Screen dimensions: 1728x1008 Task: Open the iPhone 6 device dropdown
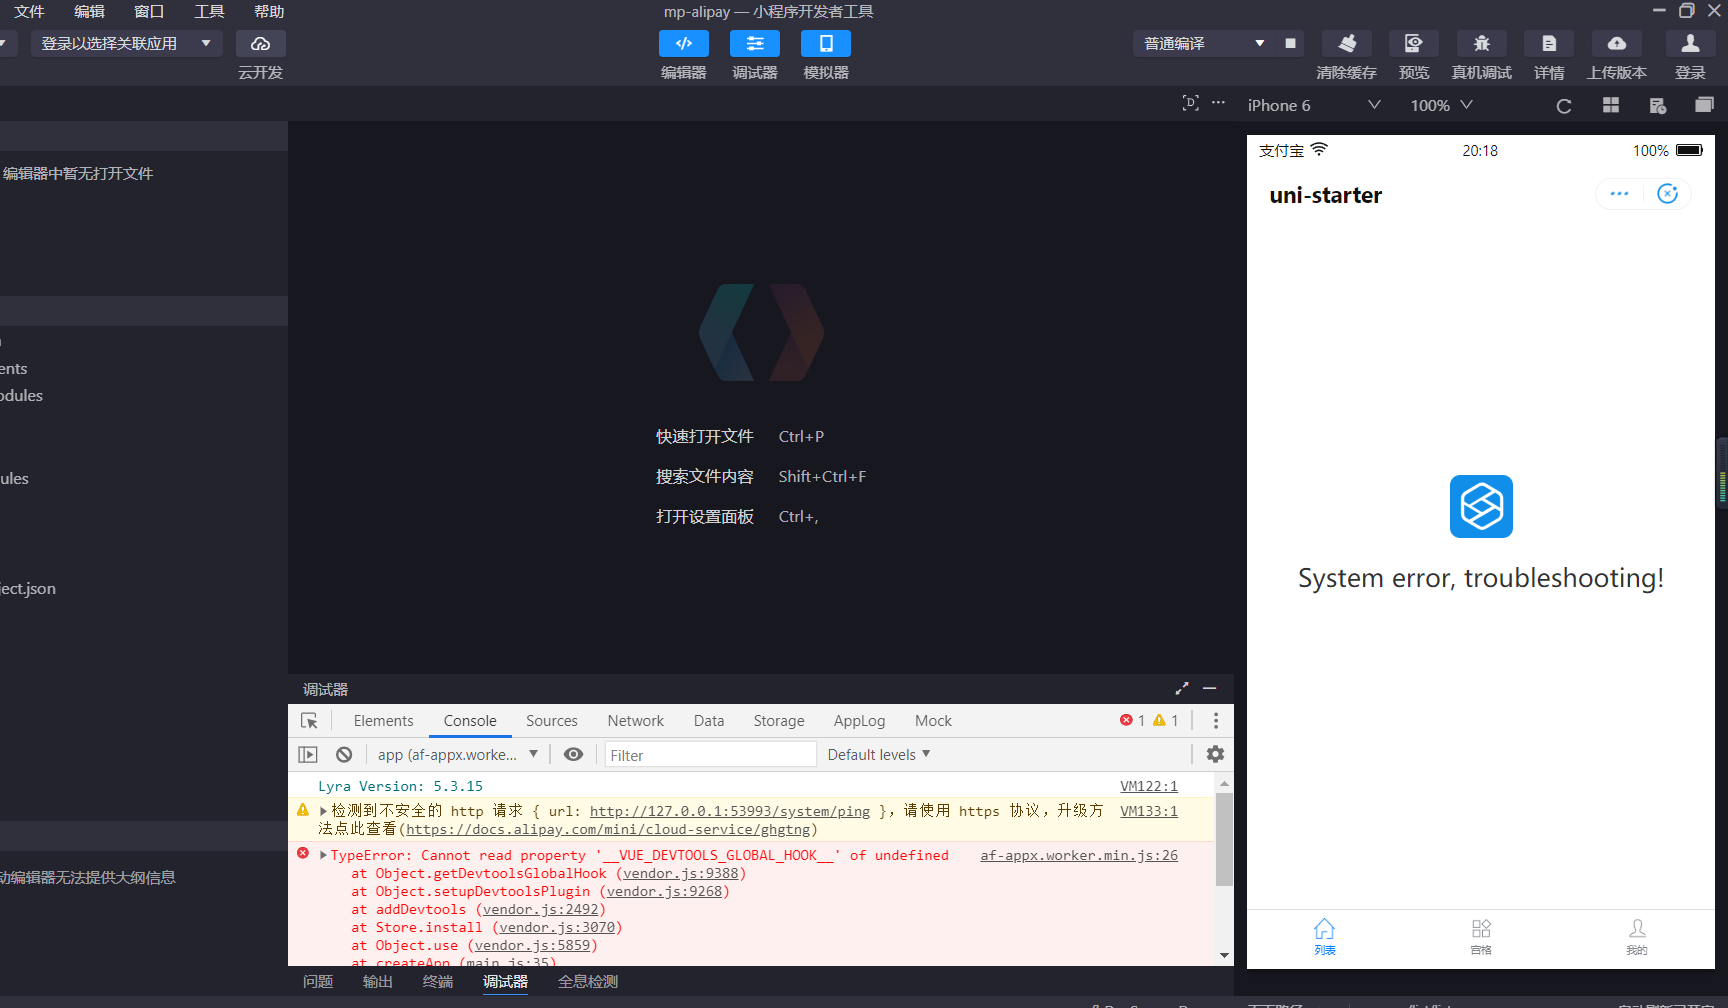coord(1313,106)
